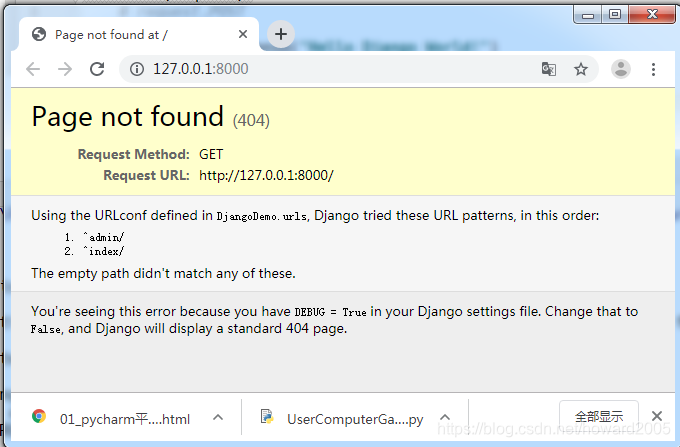Maximize the browser window

coord(615,15)
